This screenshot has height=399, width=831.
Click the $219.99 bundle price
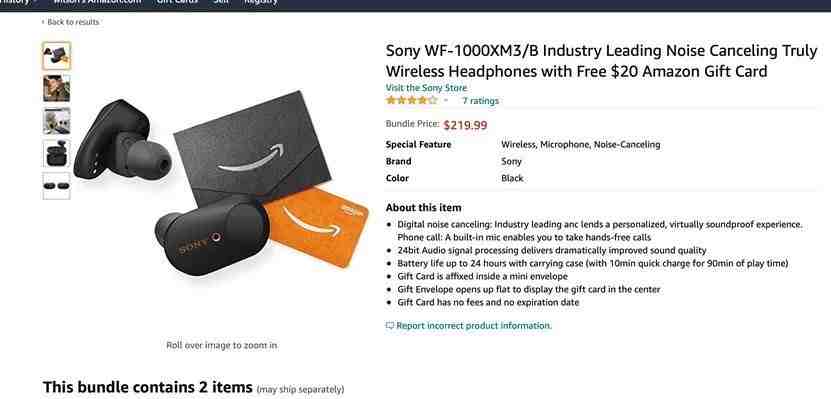pos(465,125)
